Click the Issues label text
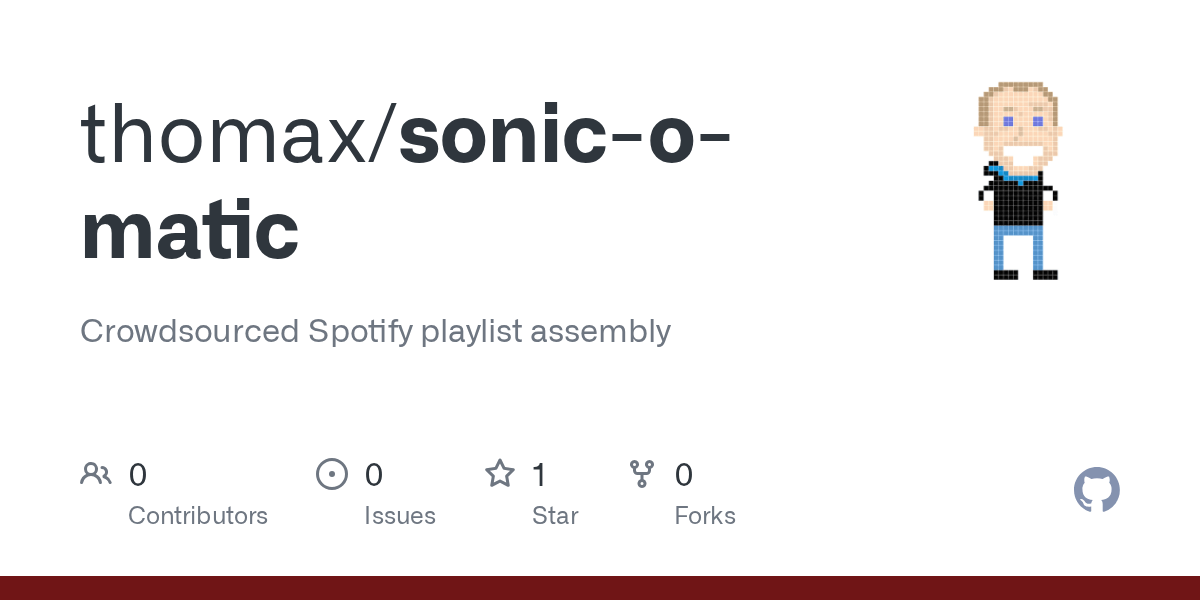 coord(400,516)
